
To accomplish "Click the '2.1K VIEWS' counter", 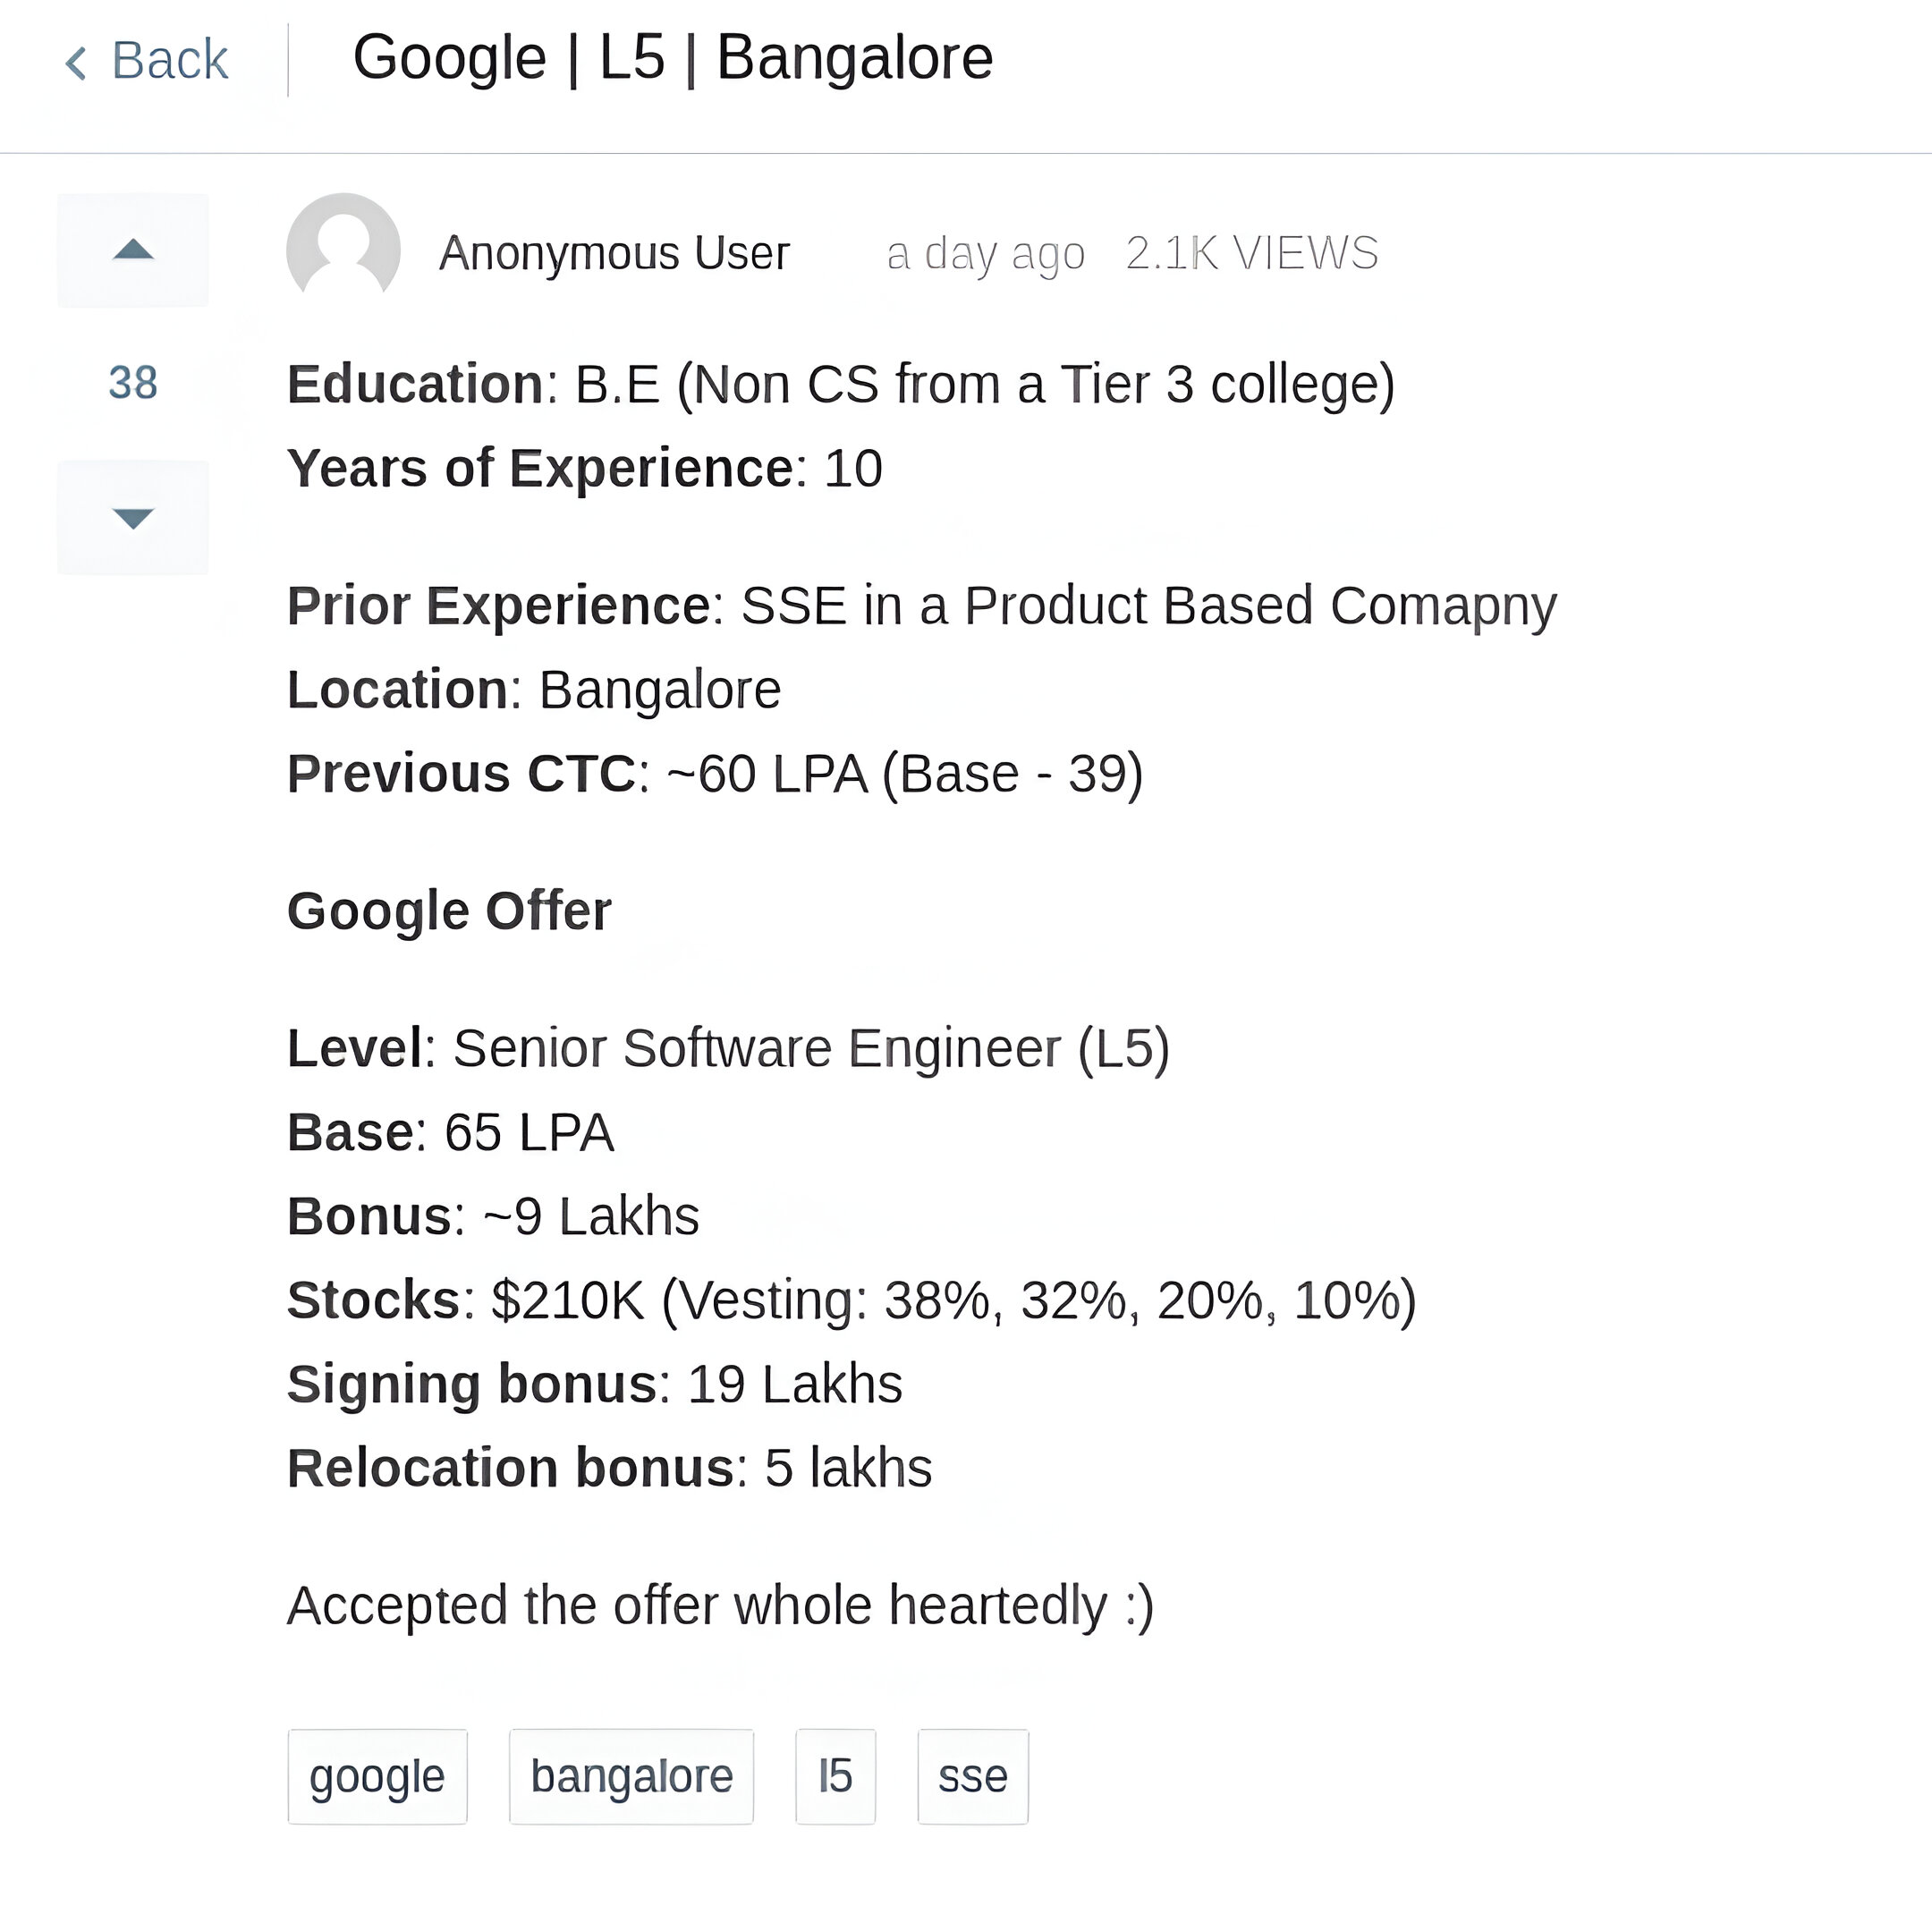I will click(x=1251, y=253).
